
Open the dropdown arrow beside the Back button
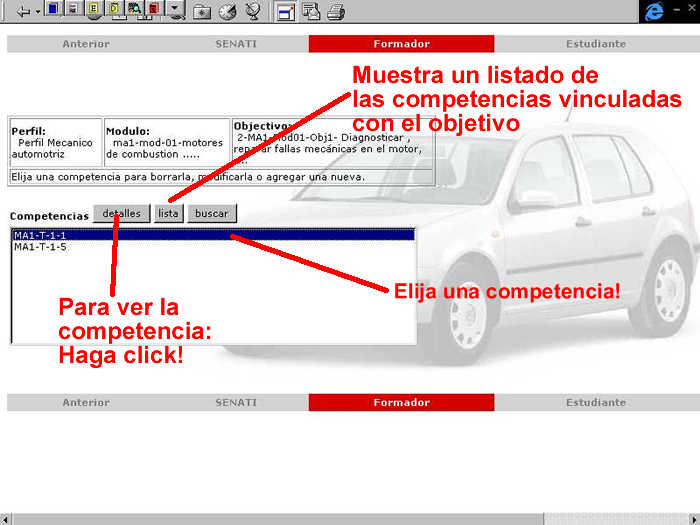(x=38, y=11)
